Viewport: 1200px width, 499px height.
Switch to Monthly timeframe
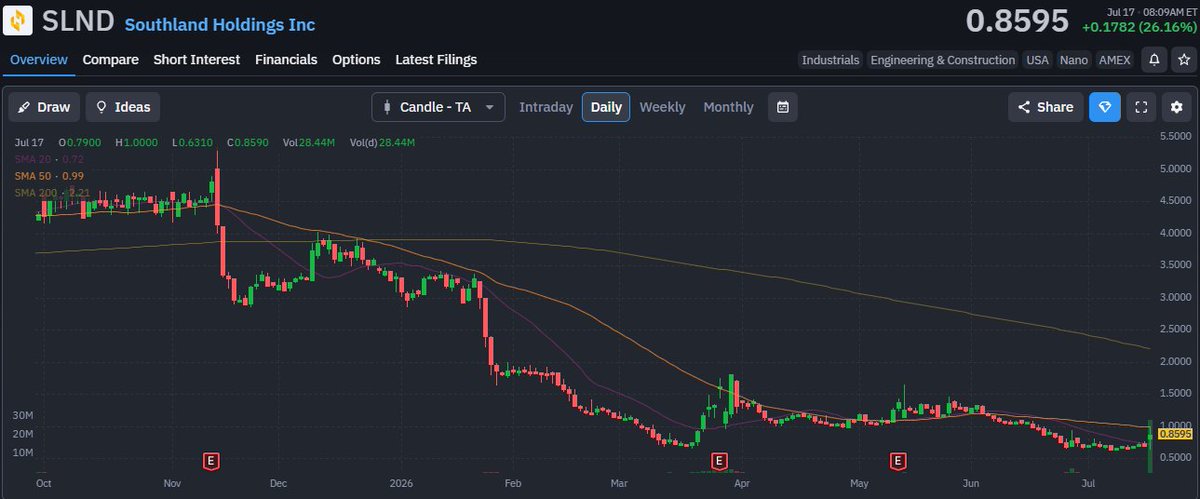point(728,107)
